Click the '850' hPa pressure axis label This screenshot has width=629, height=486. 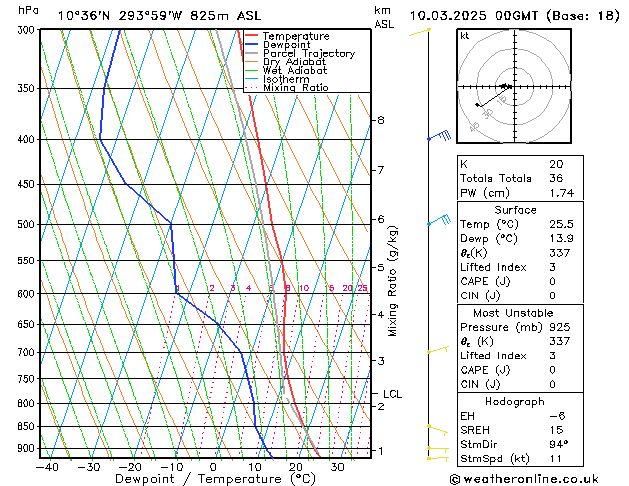[26, 426]
